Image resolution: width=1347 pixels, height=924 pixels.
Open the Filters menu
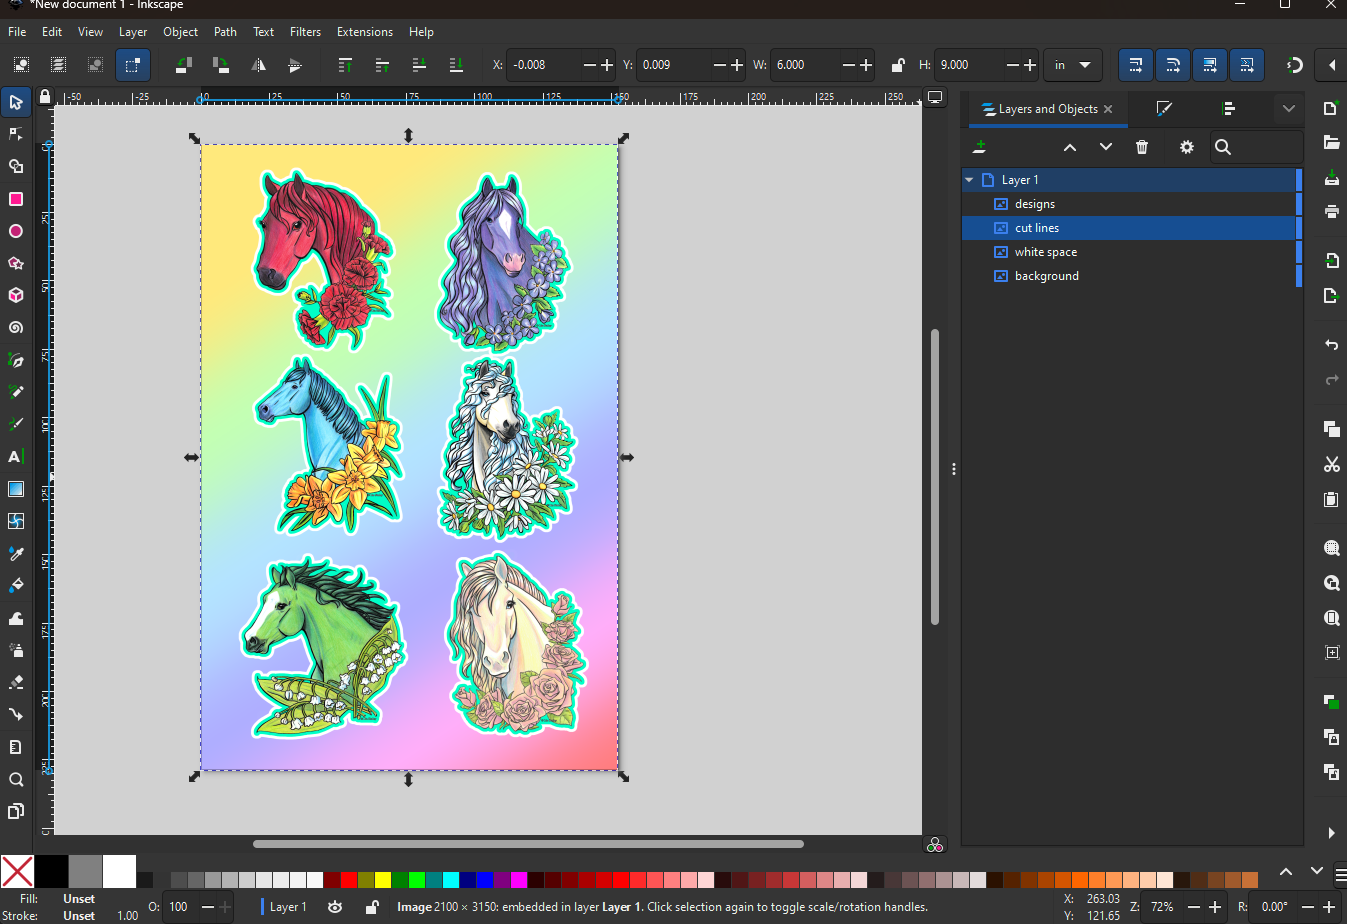pos(305,32)
